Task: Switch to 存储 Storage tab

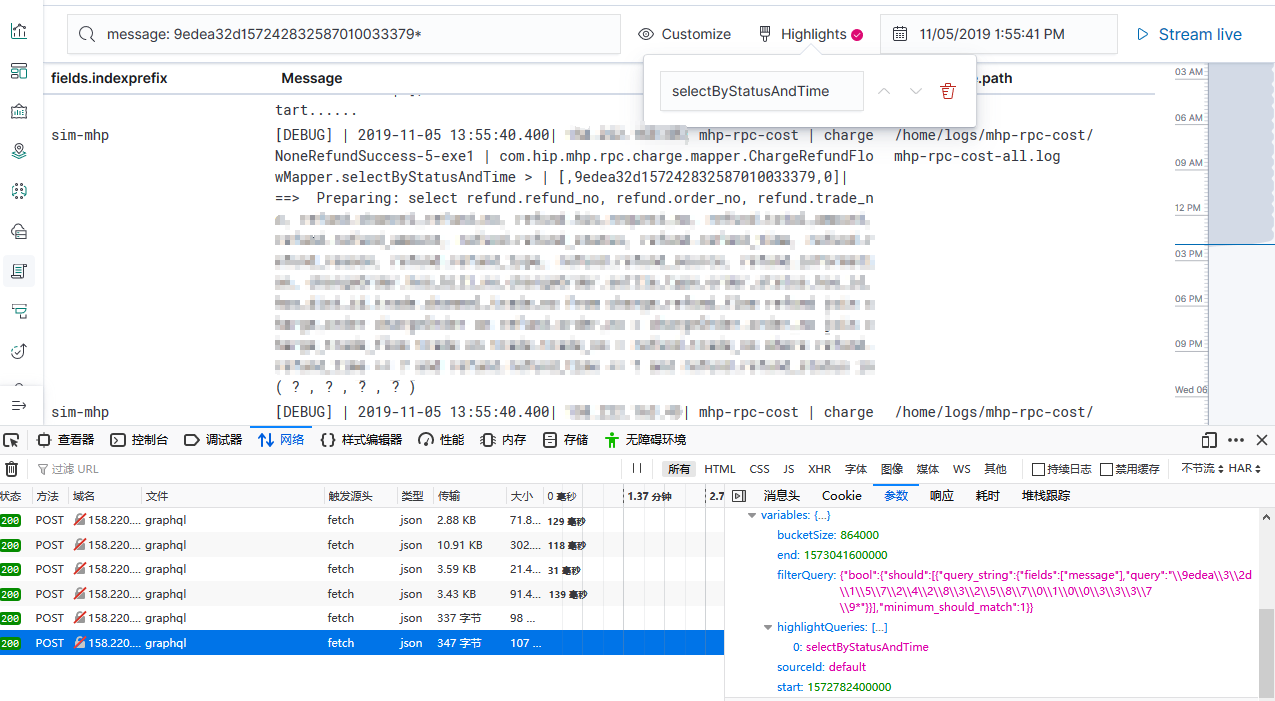Action: pyautogui.click(x=565, y=440)
